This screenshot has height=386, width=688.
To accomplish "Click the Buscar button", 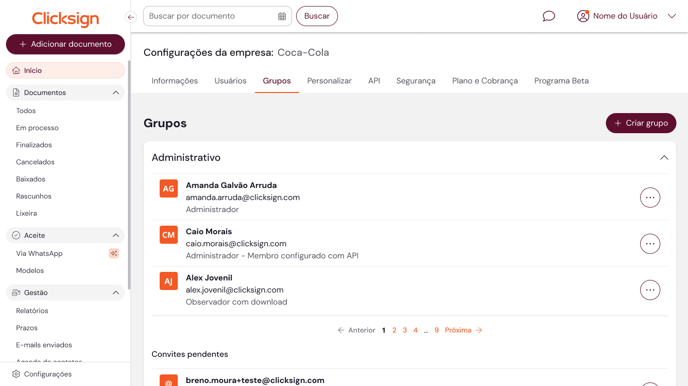I will click(x=317, y=16).
